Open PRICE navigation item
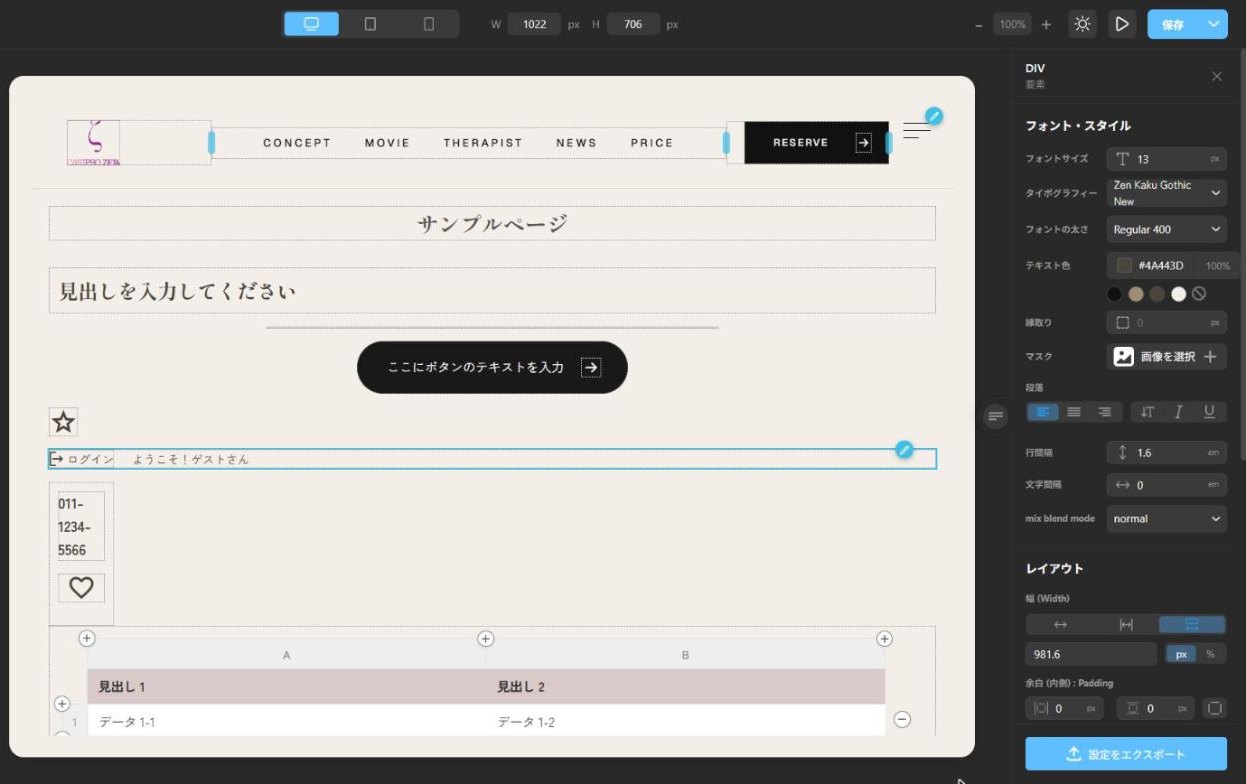 (x=652, y=143)
